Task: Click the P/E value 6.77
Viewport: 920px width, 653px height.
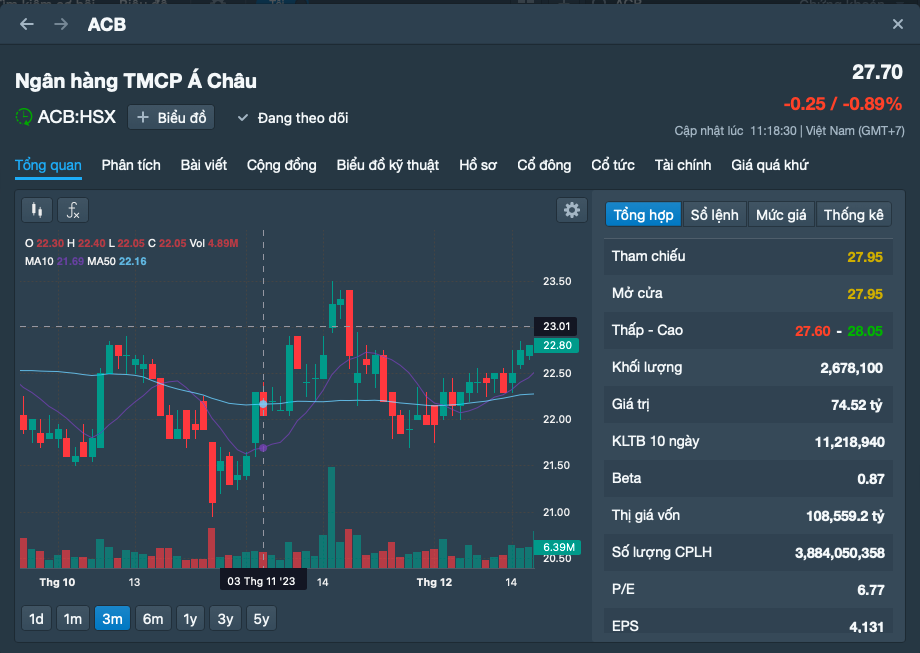Action: (x=871, y=590)
